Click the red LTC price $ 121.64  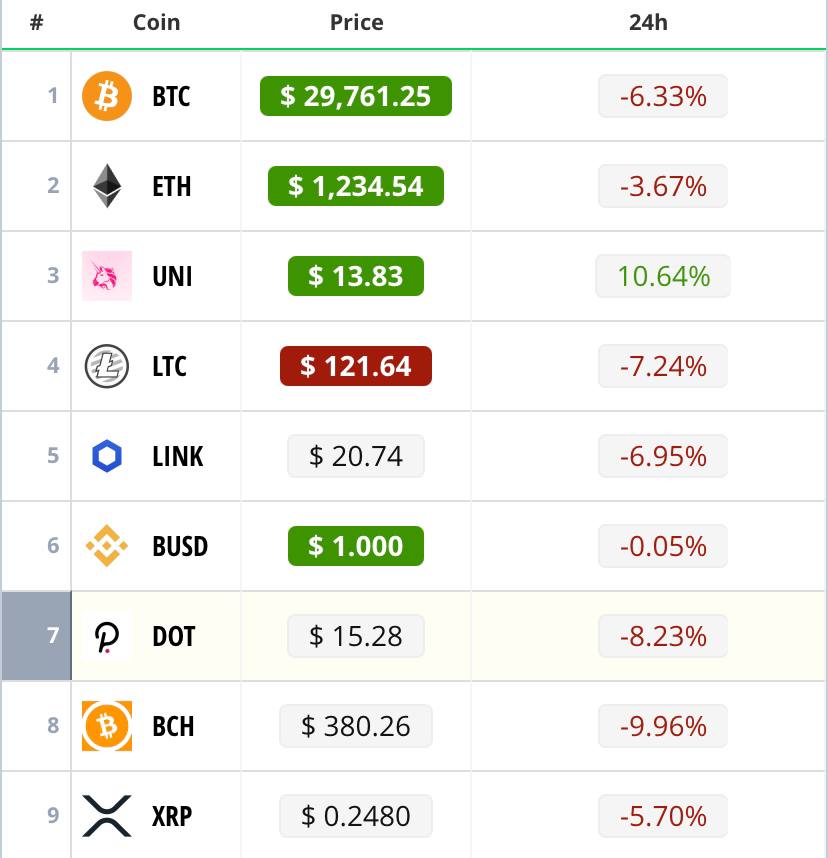pos(356,366)
